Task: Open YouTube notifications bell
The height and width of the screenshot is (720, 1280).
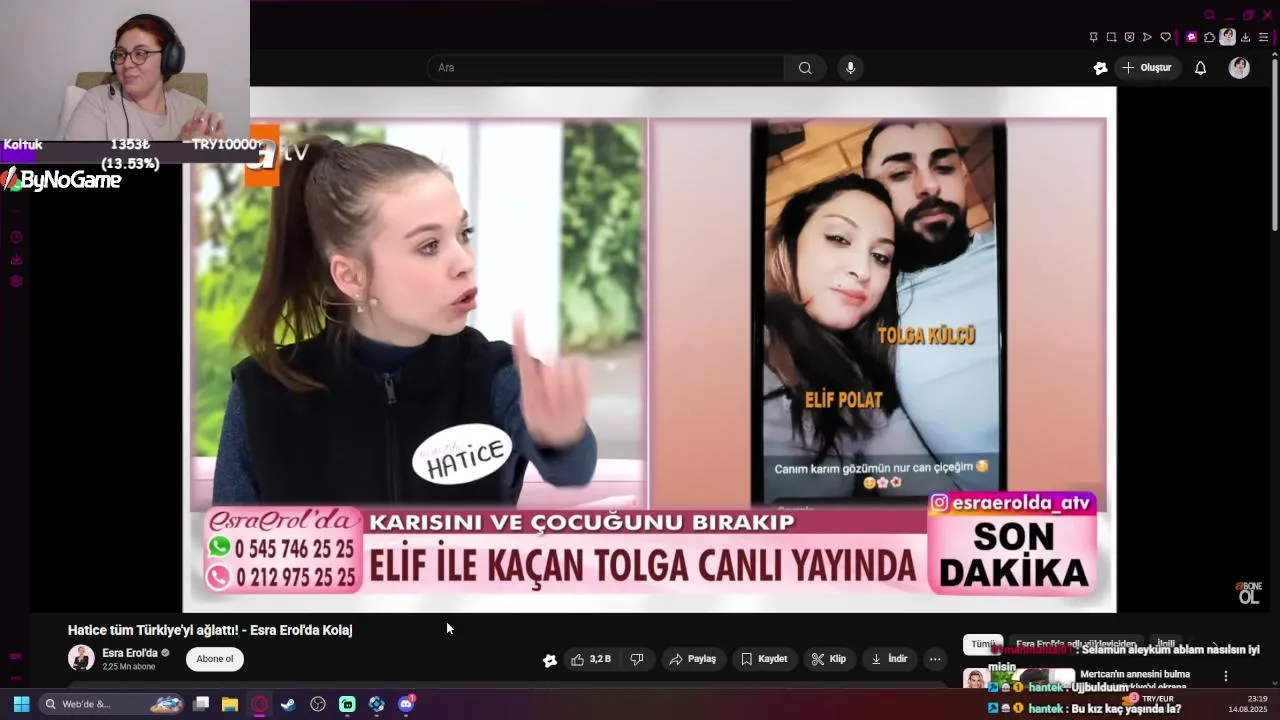Action: tap(1200, 68)
